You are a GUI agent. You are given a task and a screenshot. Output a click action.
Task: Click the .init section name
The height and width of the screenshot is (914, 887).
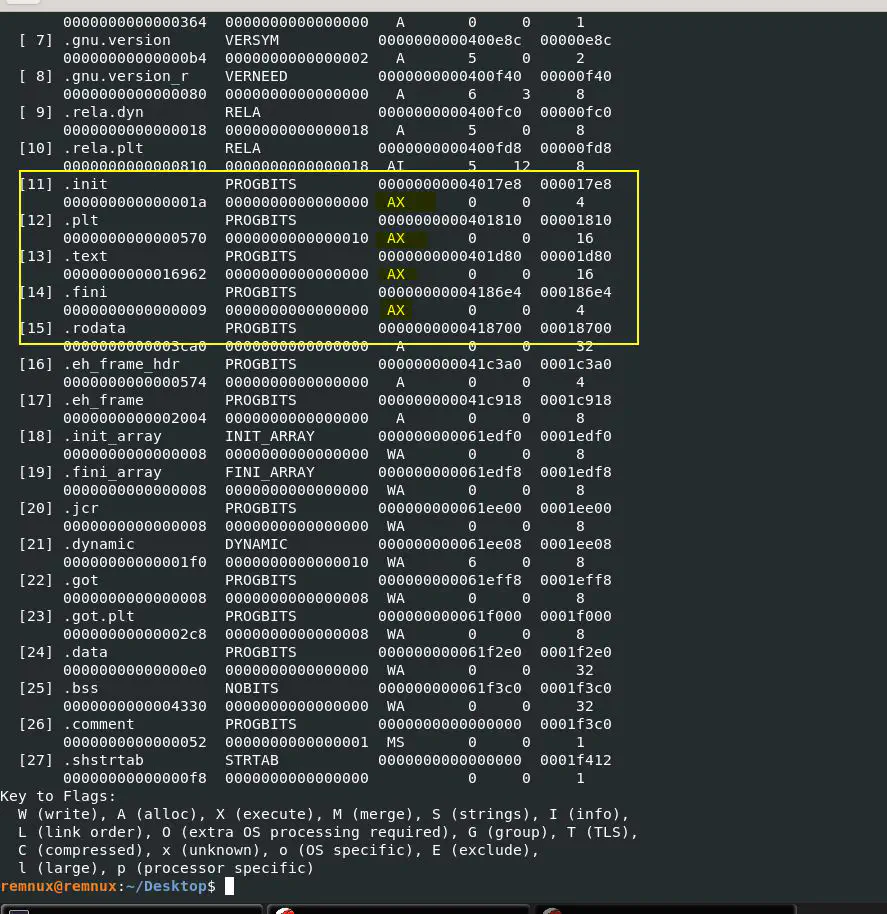pyautogui.click(x=85, y=184)
